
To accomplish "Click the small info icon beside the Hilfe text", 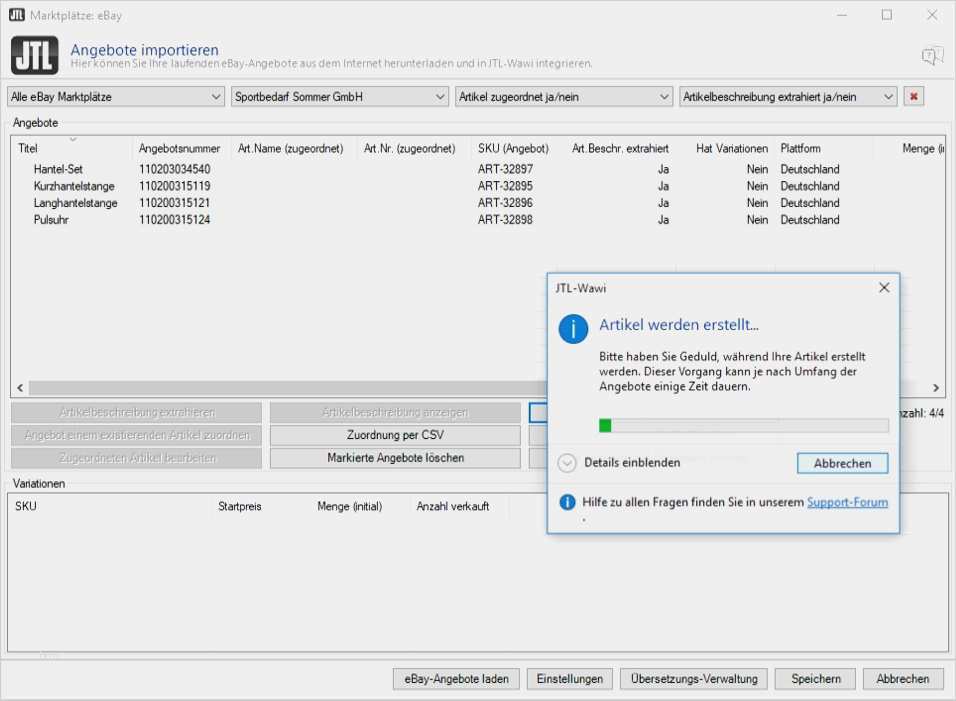I will coord(567,502).
